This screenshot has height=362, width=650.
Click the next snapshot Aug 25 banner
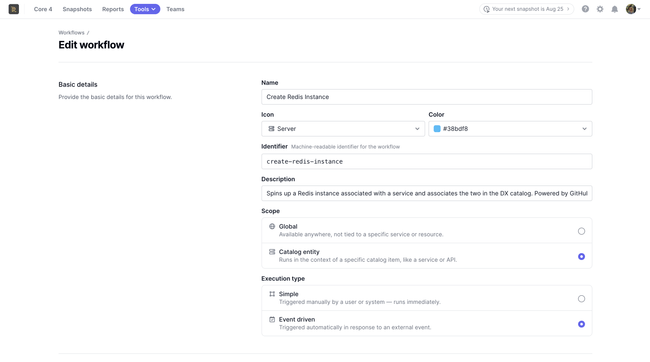point(526,9)
